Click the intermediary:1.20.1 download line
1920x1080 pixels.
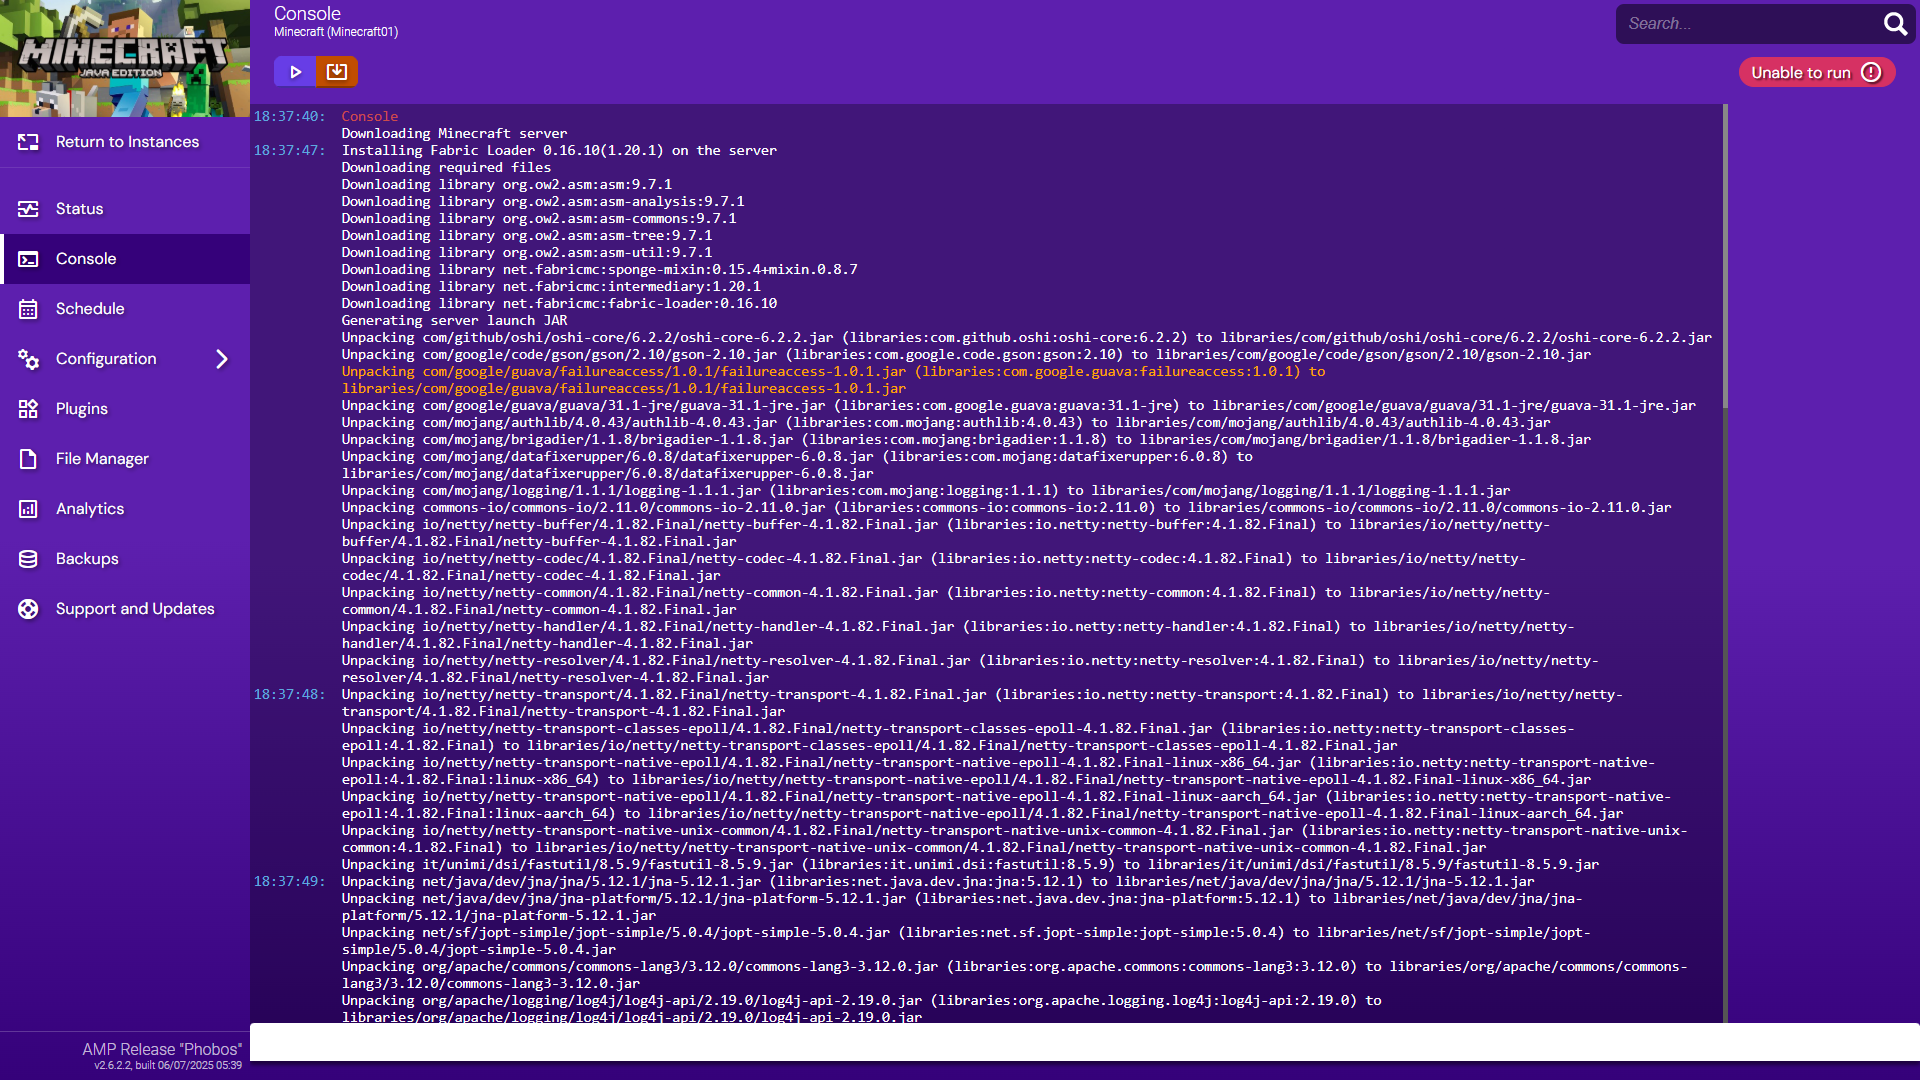[x=551, y=286]
